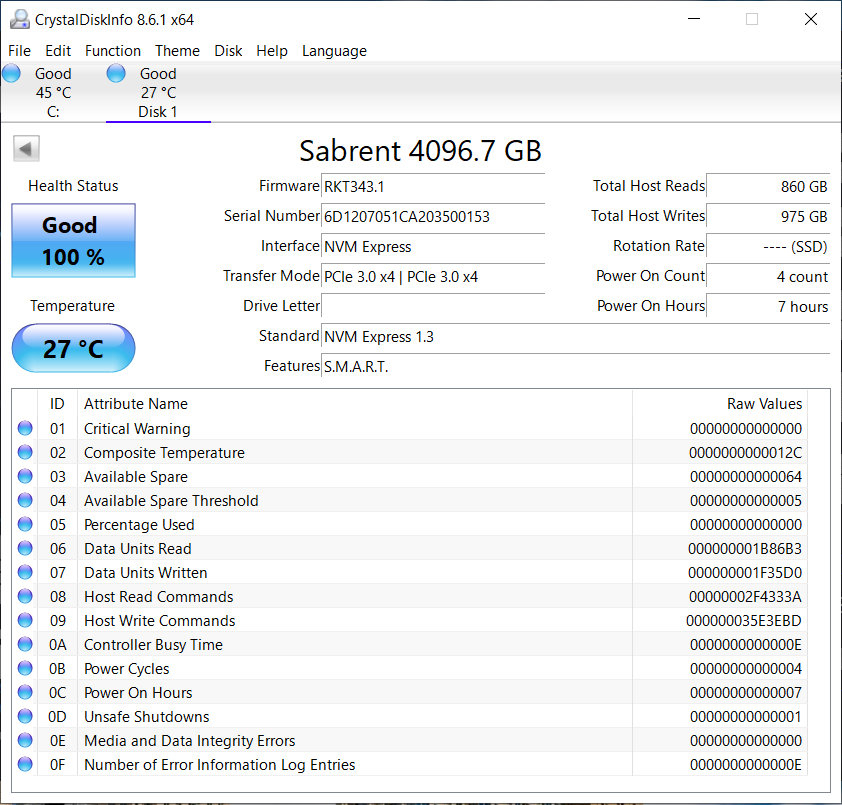
Task: Open the File menu
Action: pyautogui.click(x=19, y=51)
